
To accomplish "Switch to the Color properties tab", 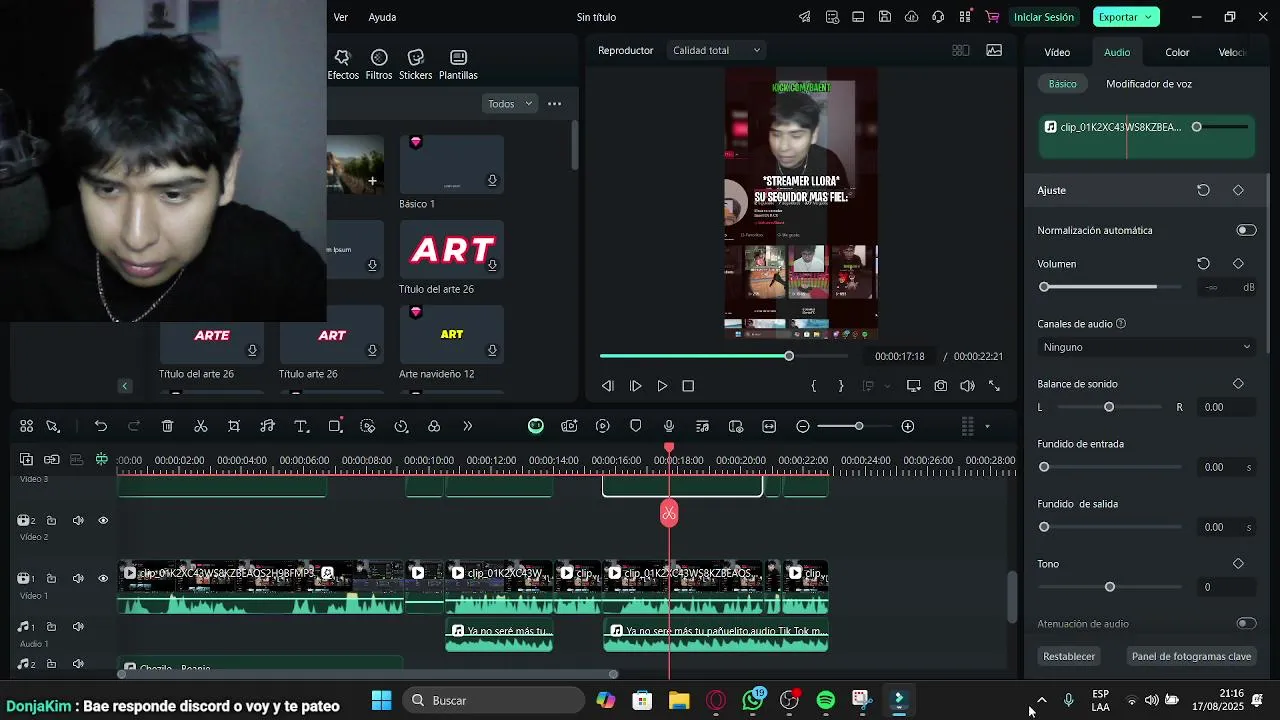I will pos(1177,52).
